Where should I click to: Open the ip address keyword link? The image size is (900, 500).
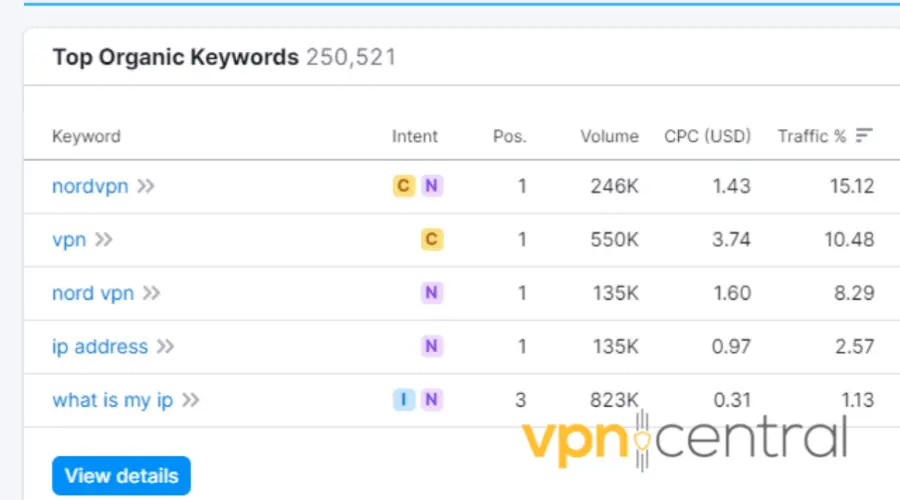[x=100, y=347]
